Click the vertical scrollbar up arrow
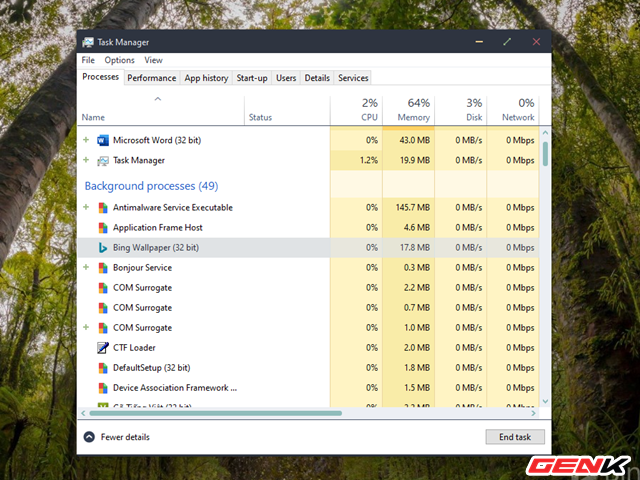The image size is (640, 480). point(545,133)
